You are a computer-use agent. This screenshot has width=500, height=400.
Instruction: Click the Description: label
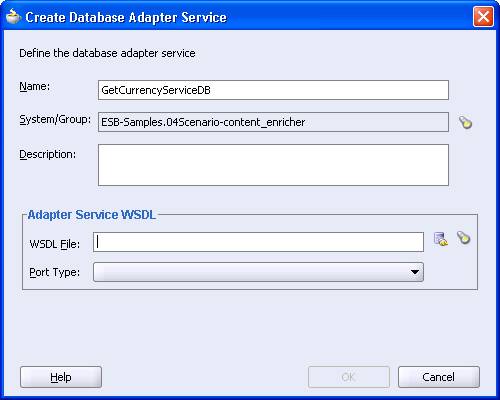(47, 154)
